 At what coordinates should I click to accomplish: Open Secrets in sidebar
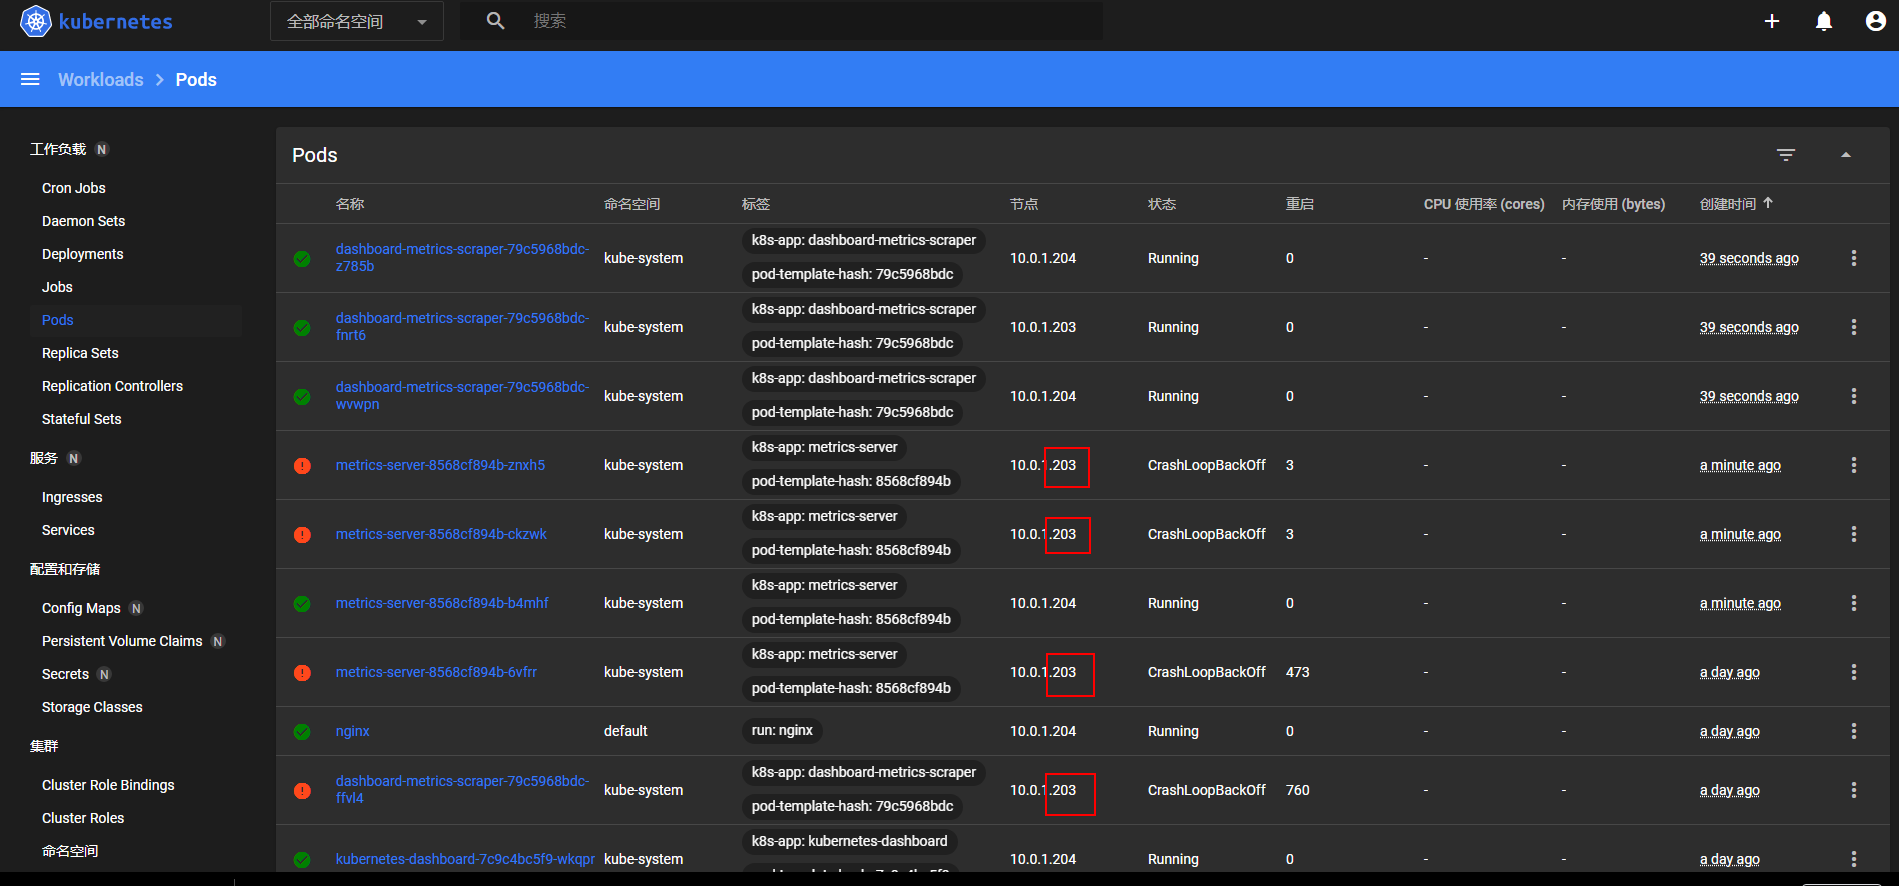pyautogui.click(x=65, y=674)
